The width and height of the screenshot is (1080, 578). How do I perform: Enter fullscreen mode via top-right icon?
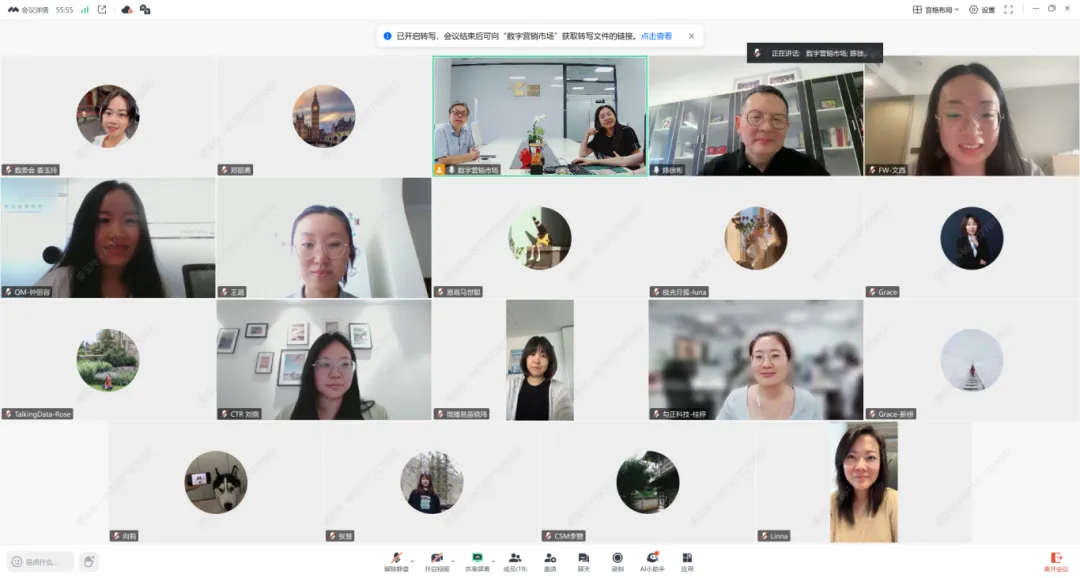coord(1008,10)
